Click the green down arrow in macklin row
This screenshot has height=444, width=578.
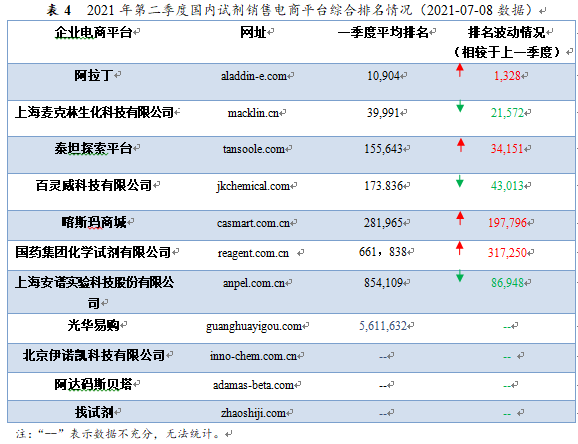(460, 106)
